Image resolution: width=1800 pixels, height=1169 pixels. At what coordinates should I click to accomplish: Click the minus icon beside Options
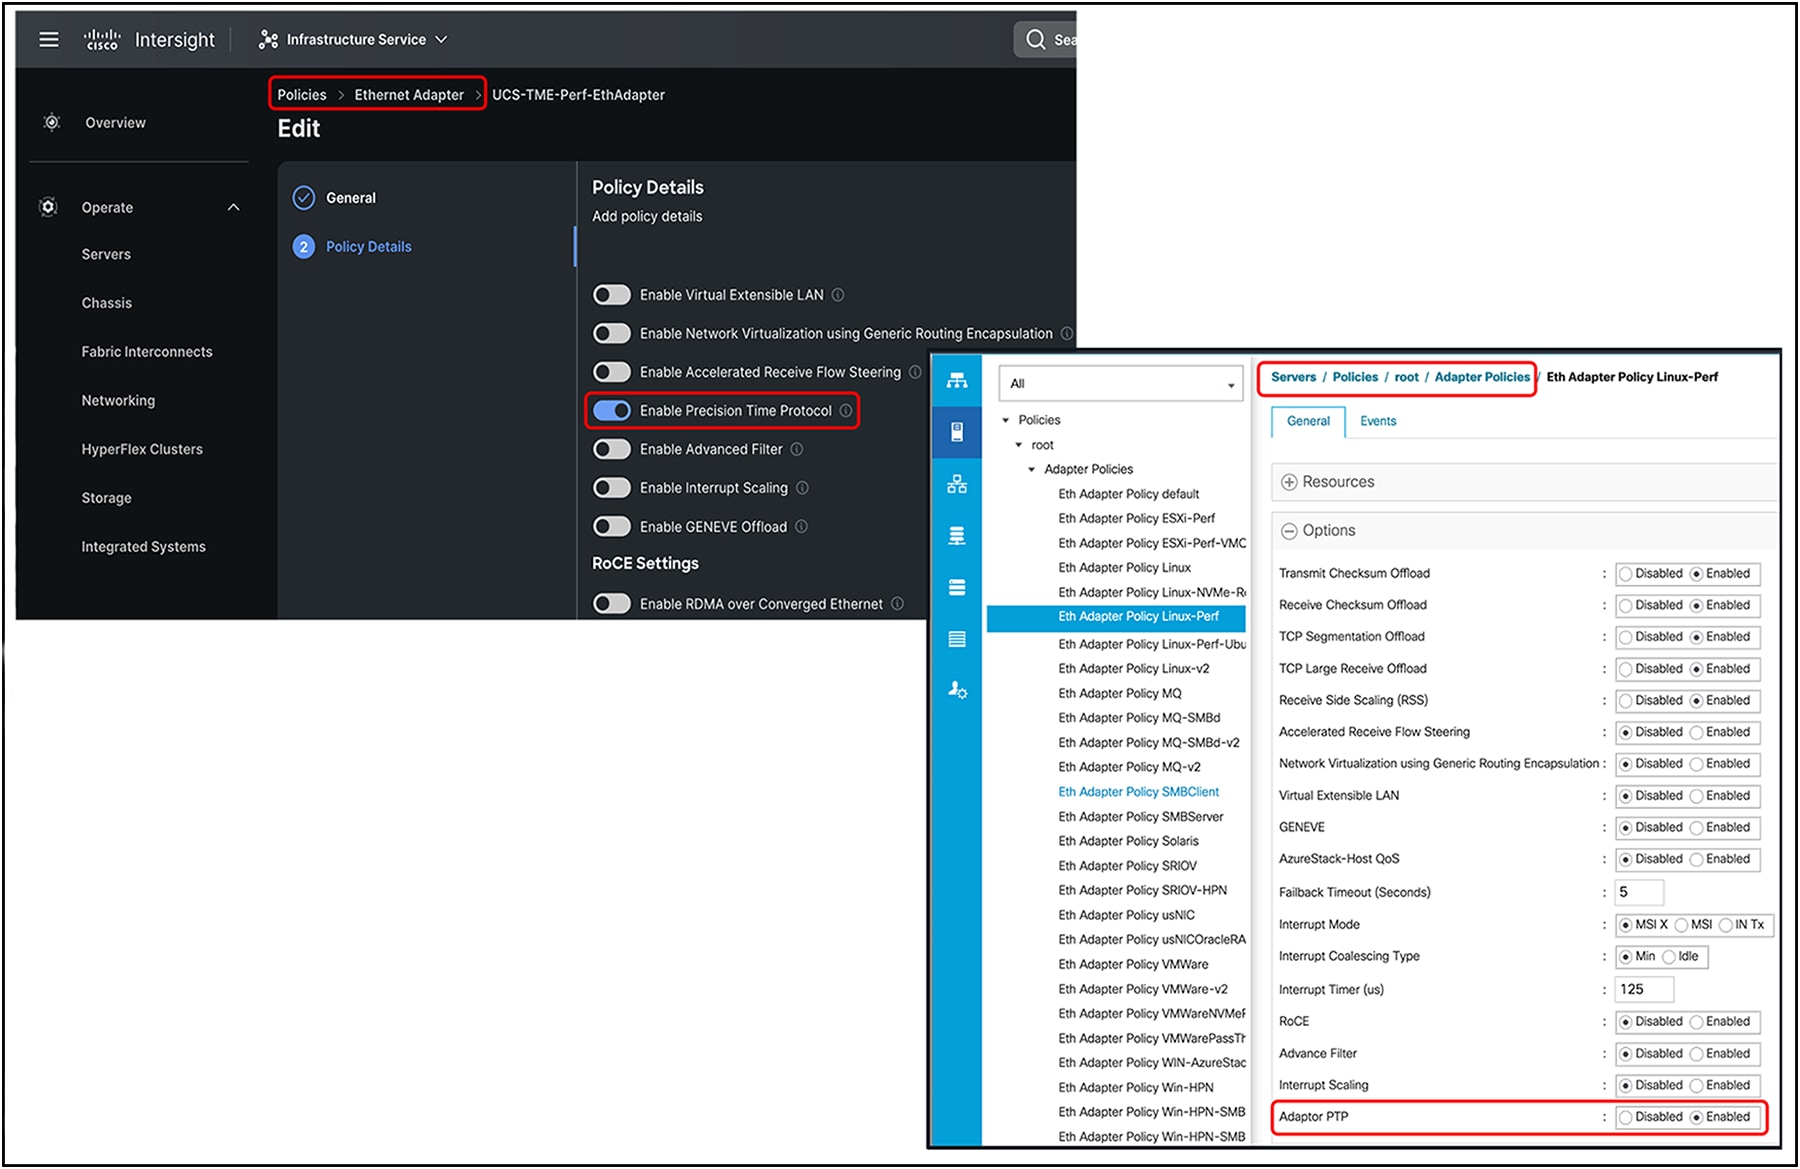coord(1289,531)
